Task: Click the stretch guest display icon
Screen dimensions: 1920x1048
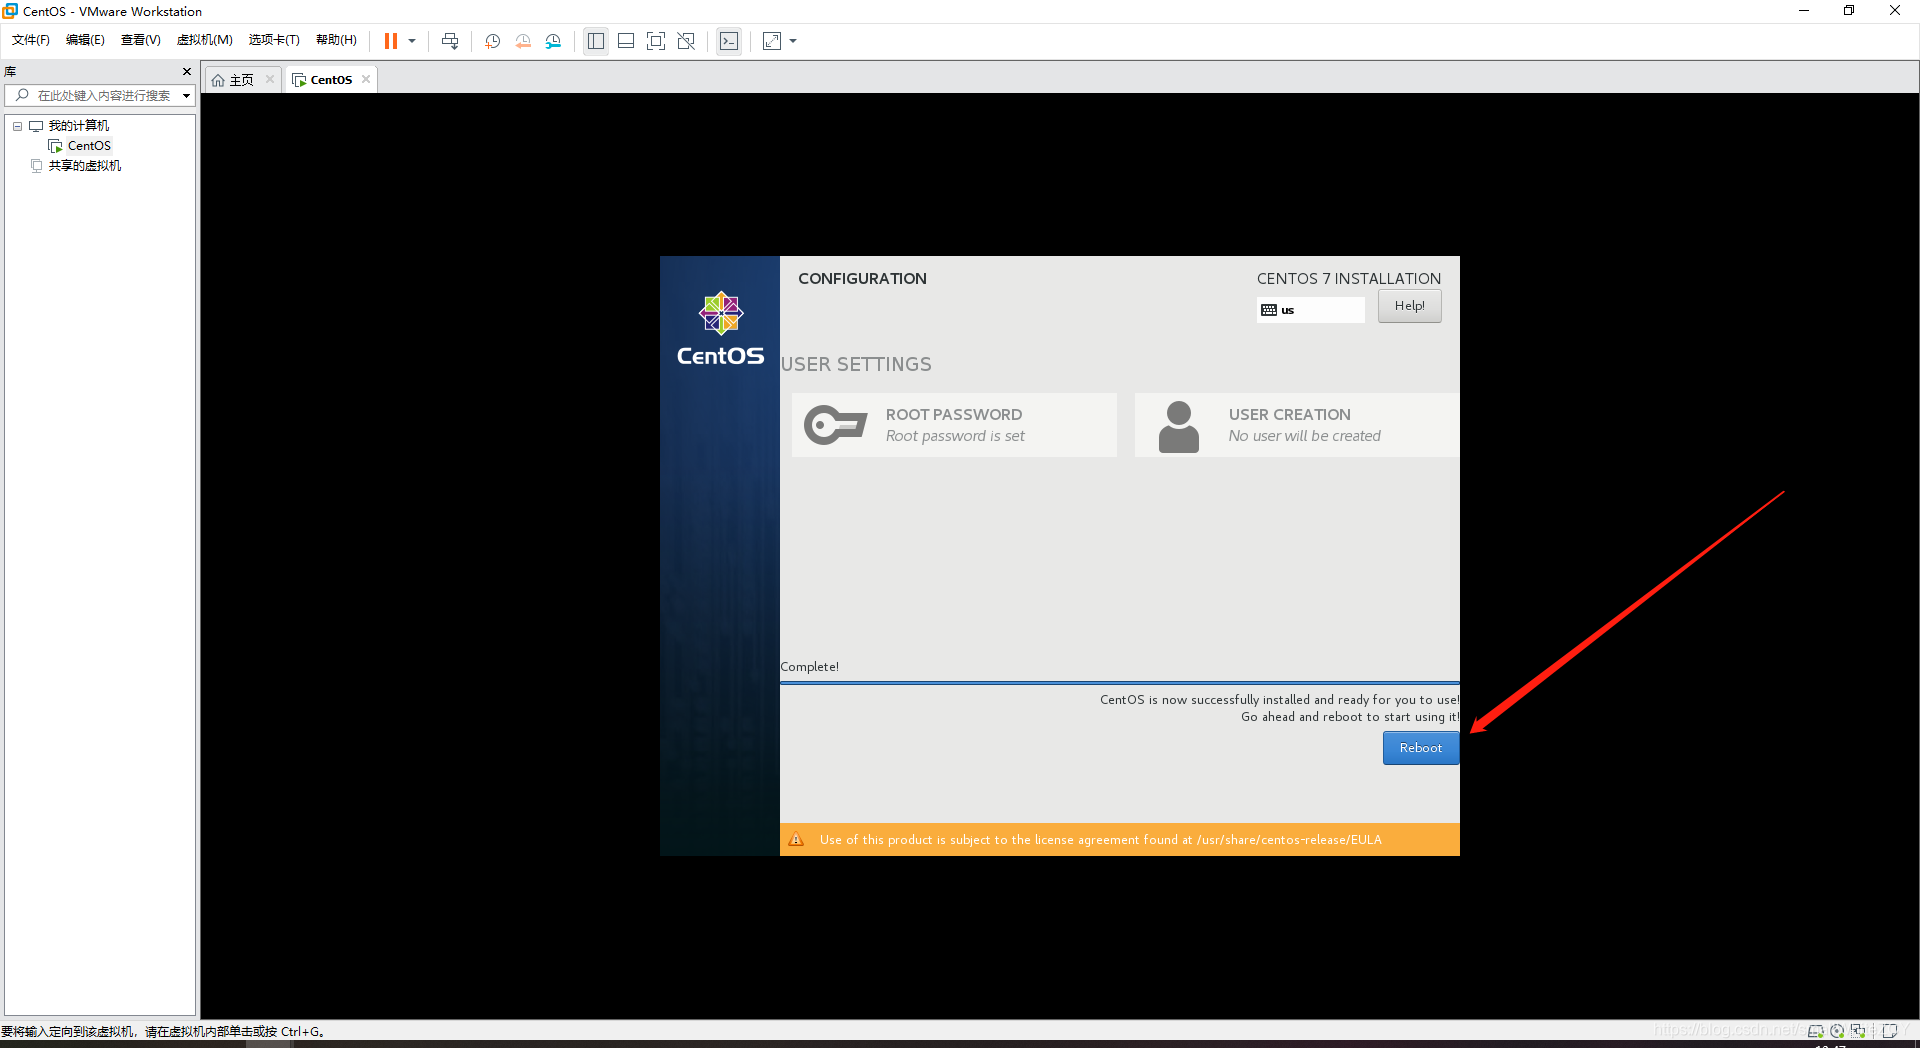Action: coord(772,41)
